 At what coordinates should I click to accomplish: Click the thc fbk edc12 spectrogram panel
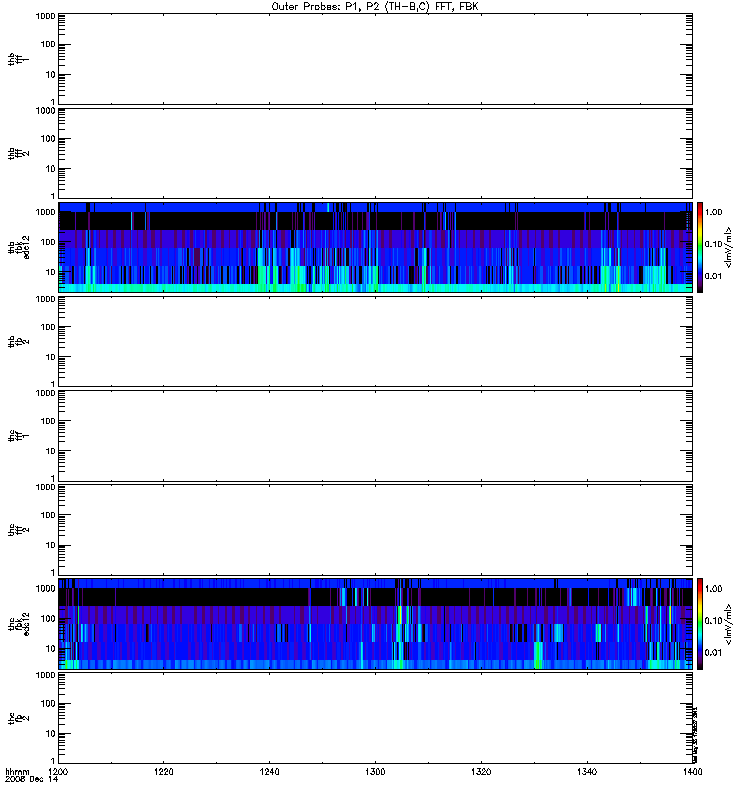click(x=376, y=623)
